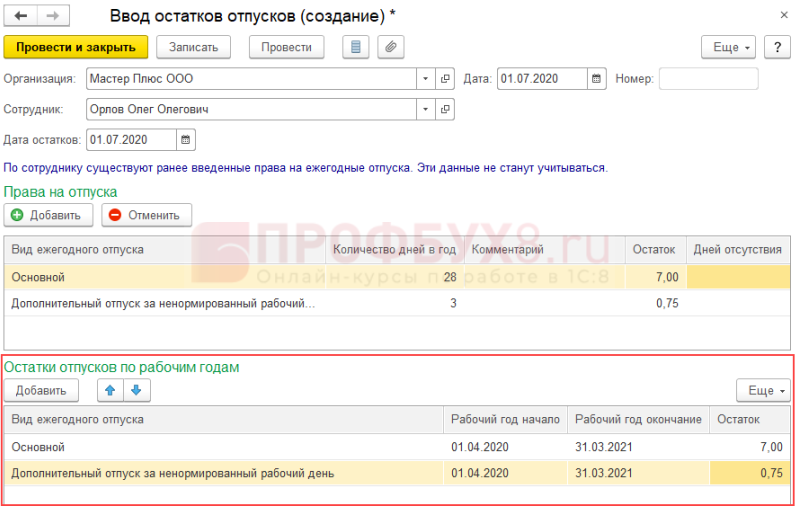Click the forward arrow navigation icon

pos(53,16)
